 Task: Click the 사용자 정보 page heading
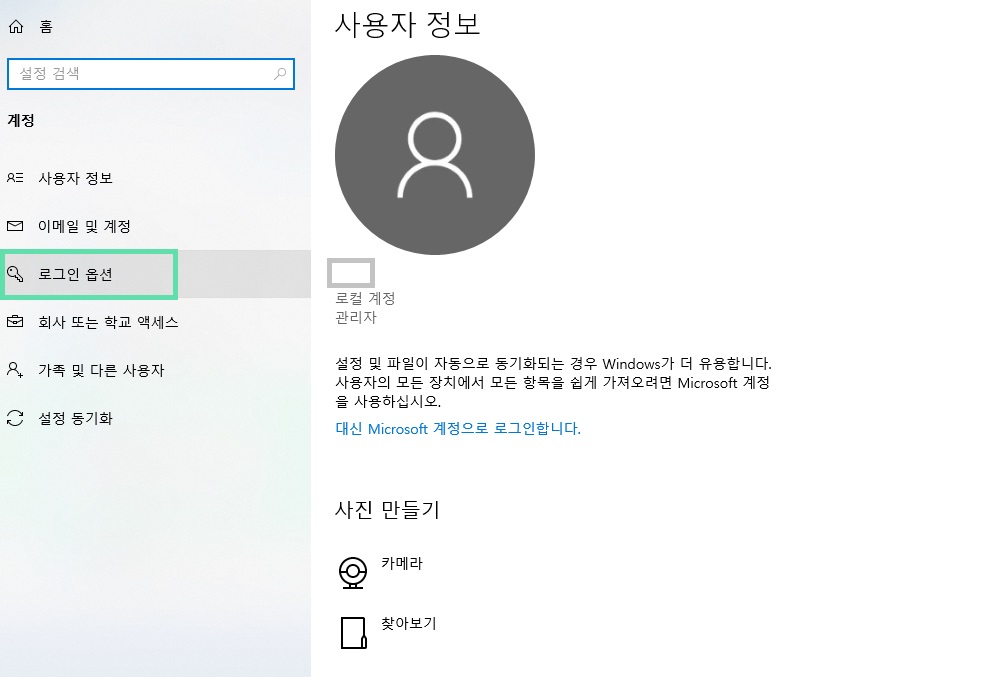407,25
